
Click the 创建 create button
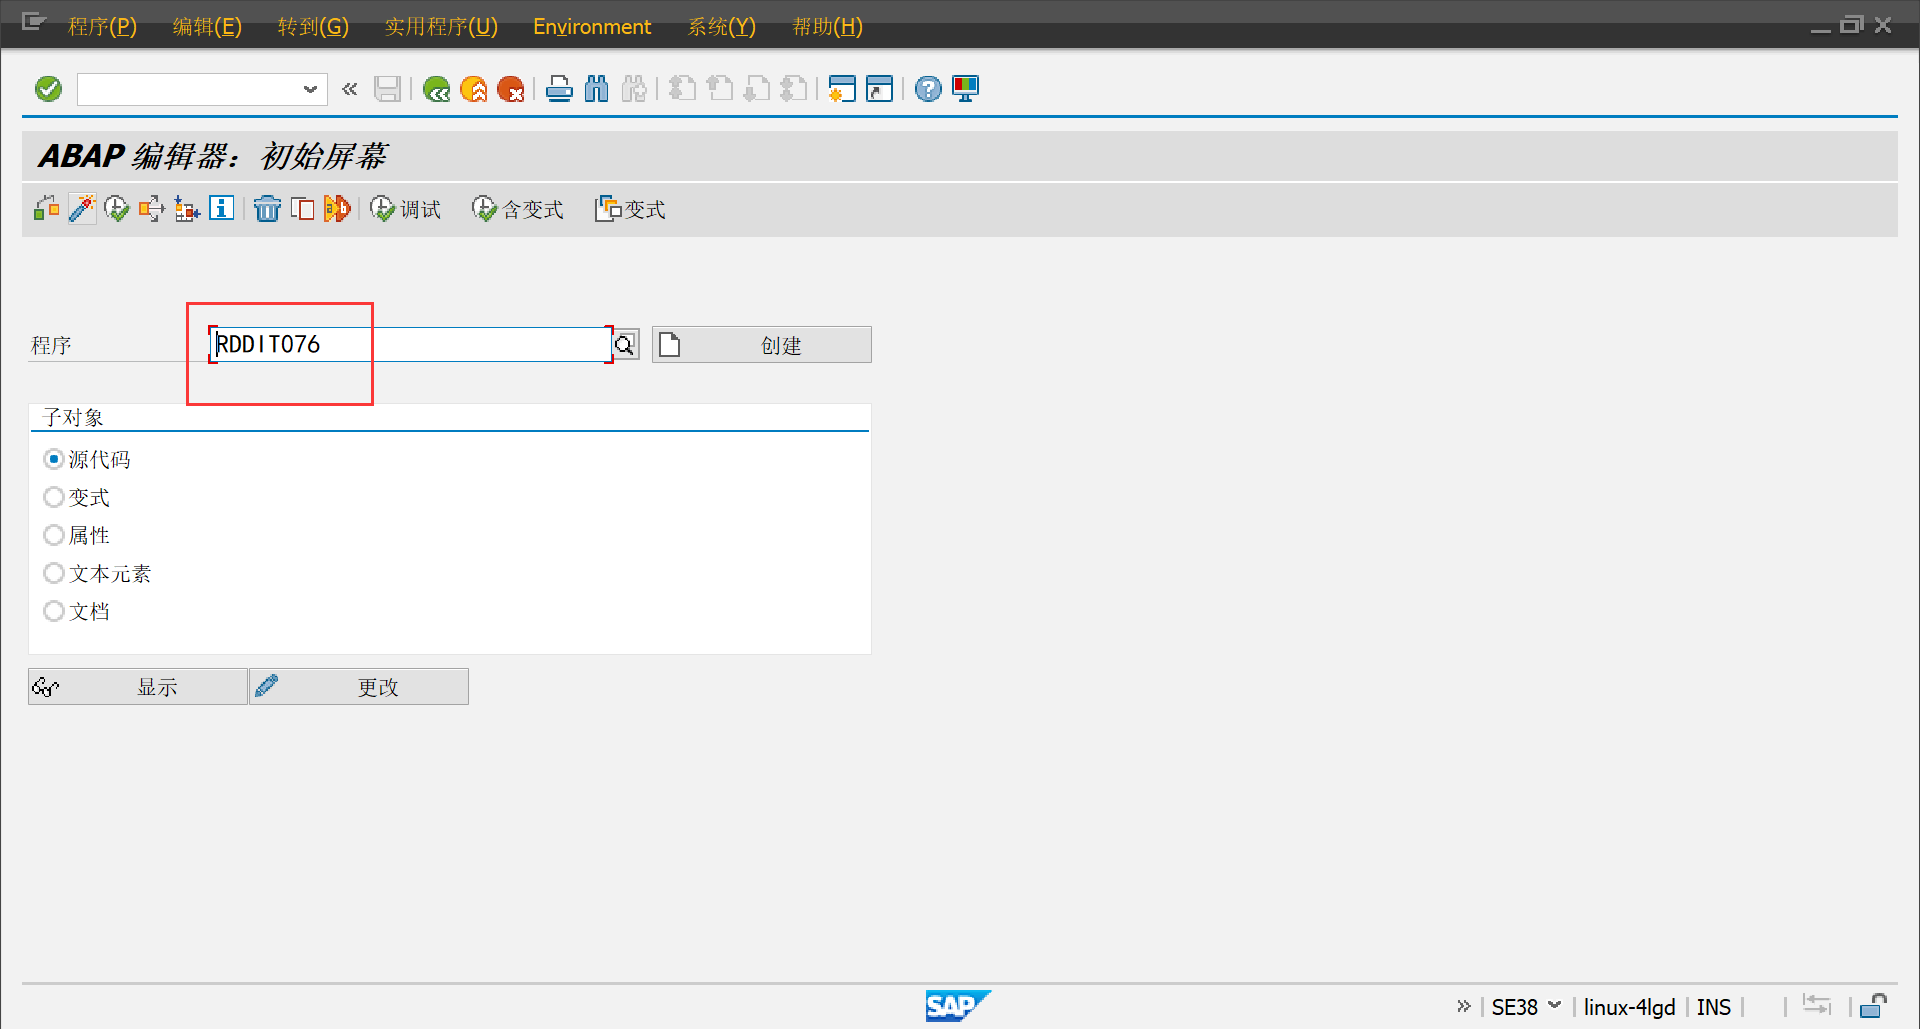coord(762,345)
